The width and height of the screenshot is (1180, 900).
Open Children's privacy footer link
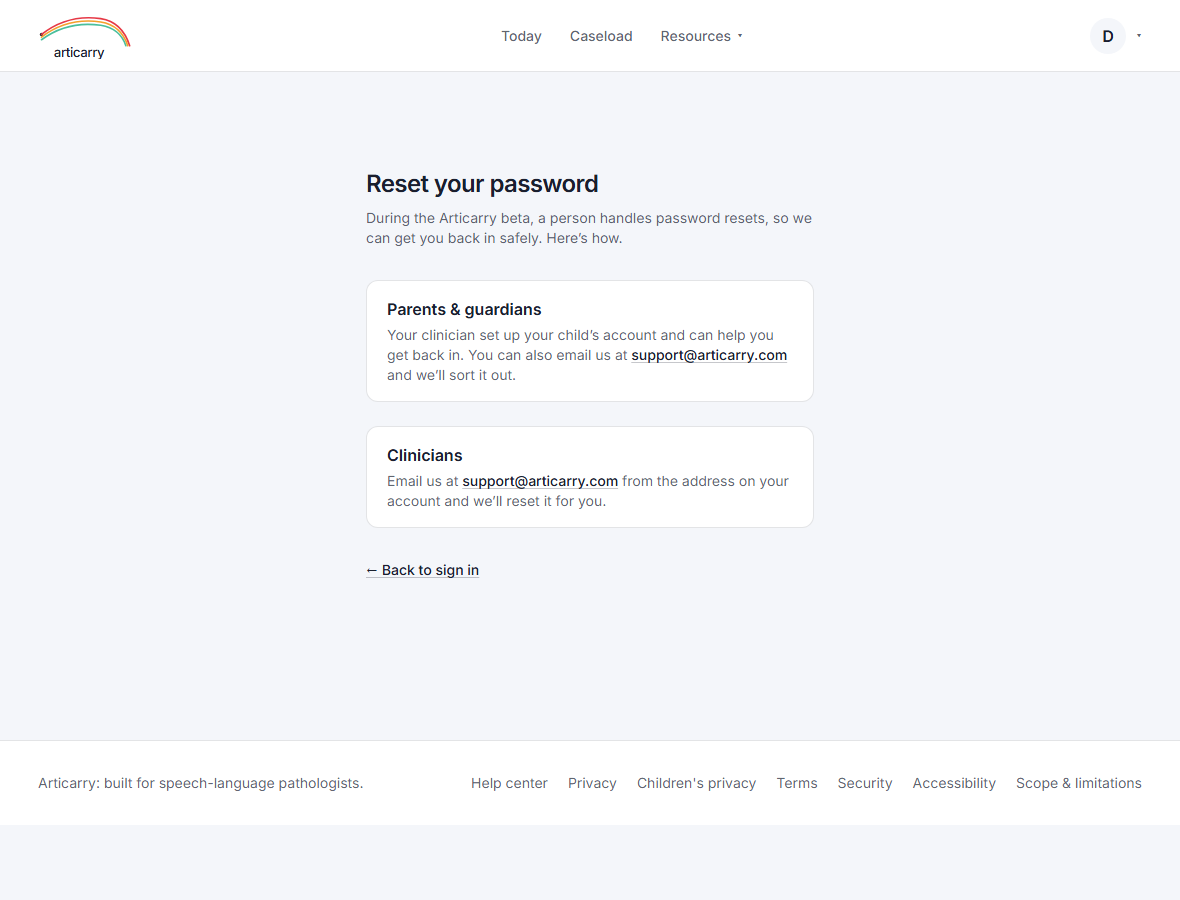(697, 783)
